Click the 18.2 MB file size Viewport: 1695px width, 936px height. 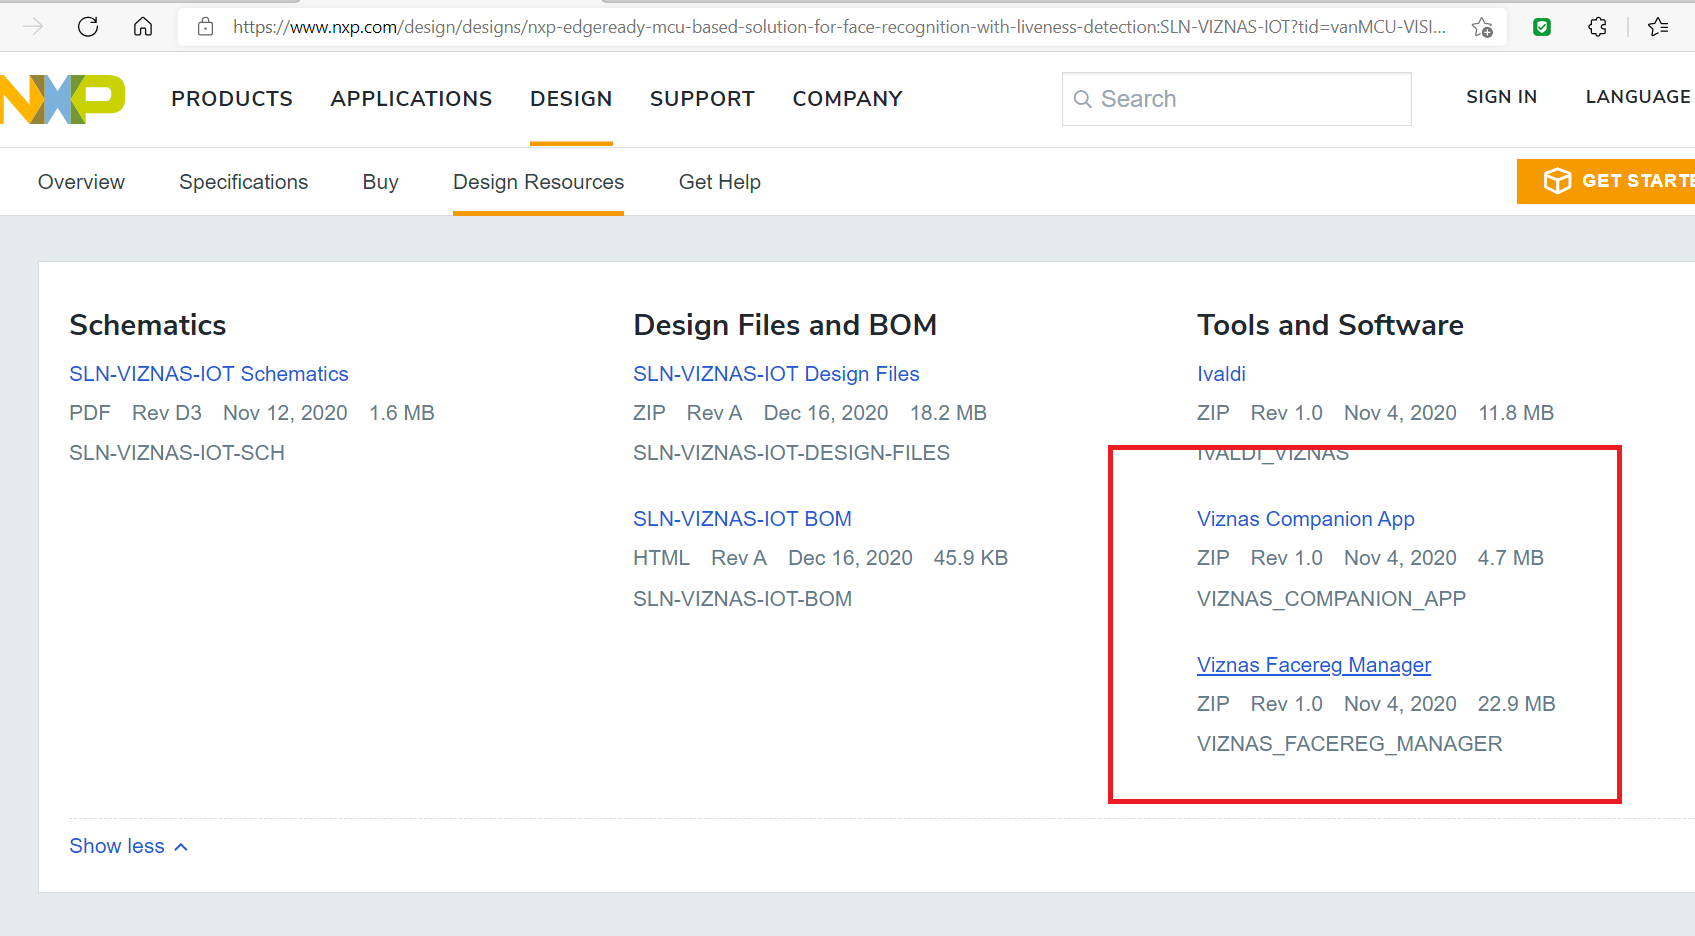click(948, 413)
